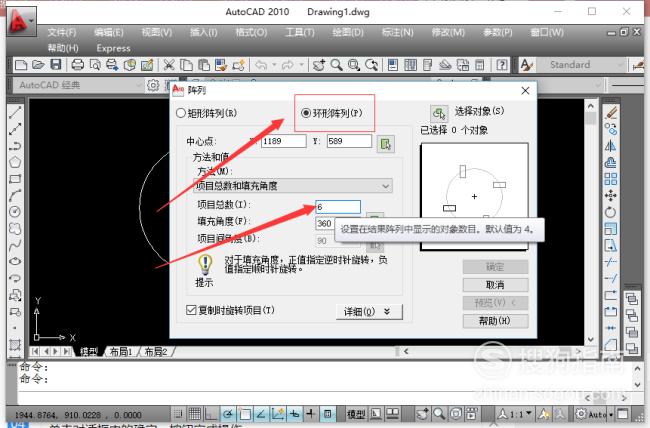Select the Rectangle draw tool
650x428 pixels.
pyautogui.click(x=15, y=179)
